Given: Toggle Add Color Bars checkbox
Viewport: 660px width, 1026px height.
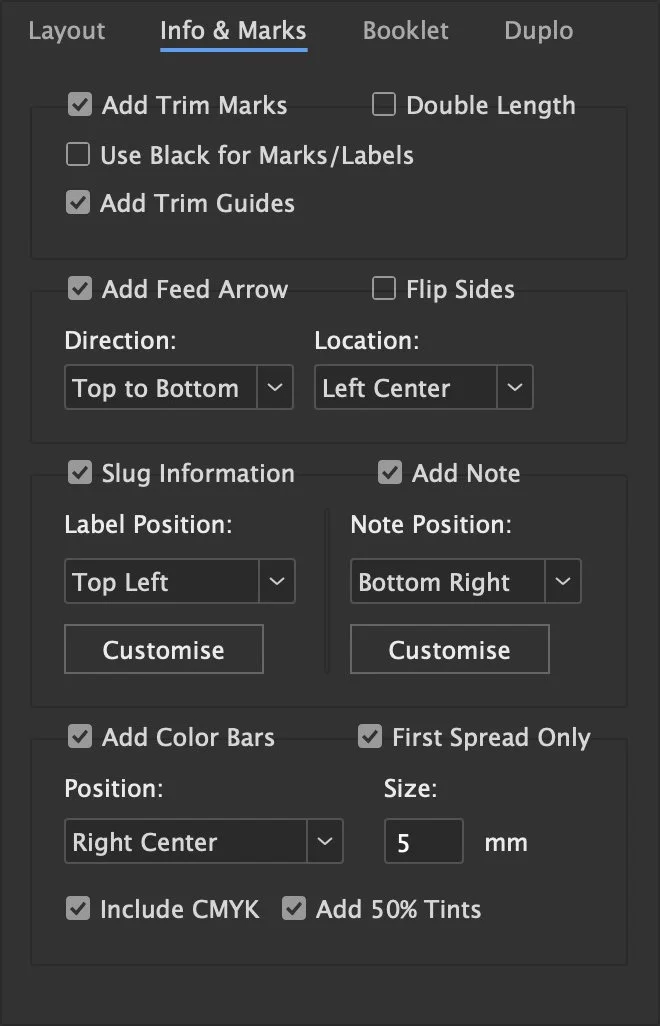Looking at the screenshot, I should tap(80, 737).
